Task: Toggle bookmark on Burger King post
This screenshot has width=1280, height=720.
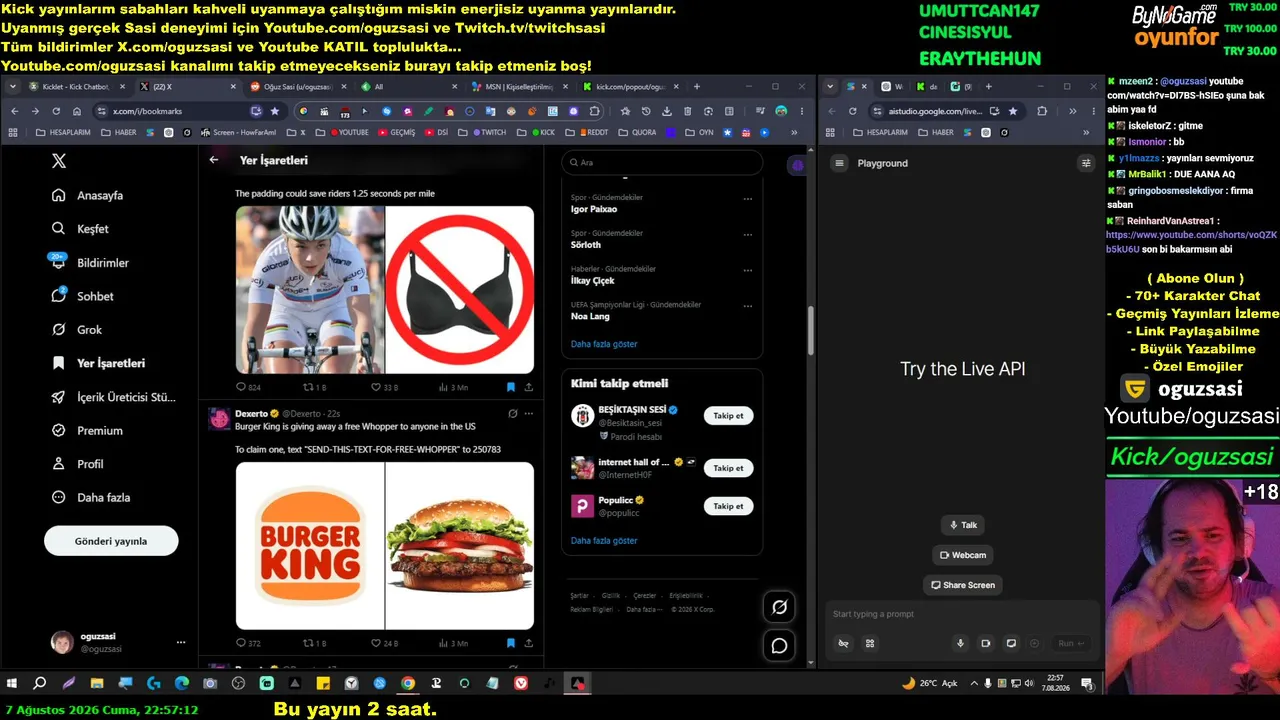Action: [510, 643]
